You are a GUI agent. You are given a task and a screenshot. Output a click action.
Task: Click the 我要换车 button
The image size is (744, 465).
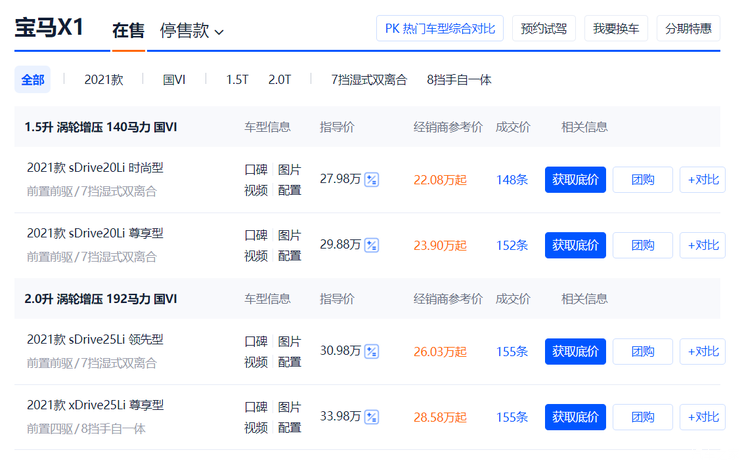pyautogui.click(x=616, y=28)
